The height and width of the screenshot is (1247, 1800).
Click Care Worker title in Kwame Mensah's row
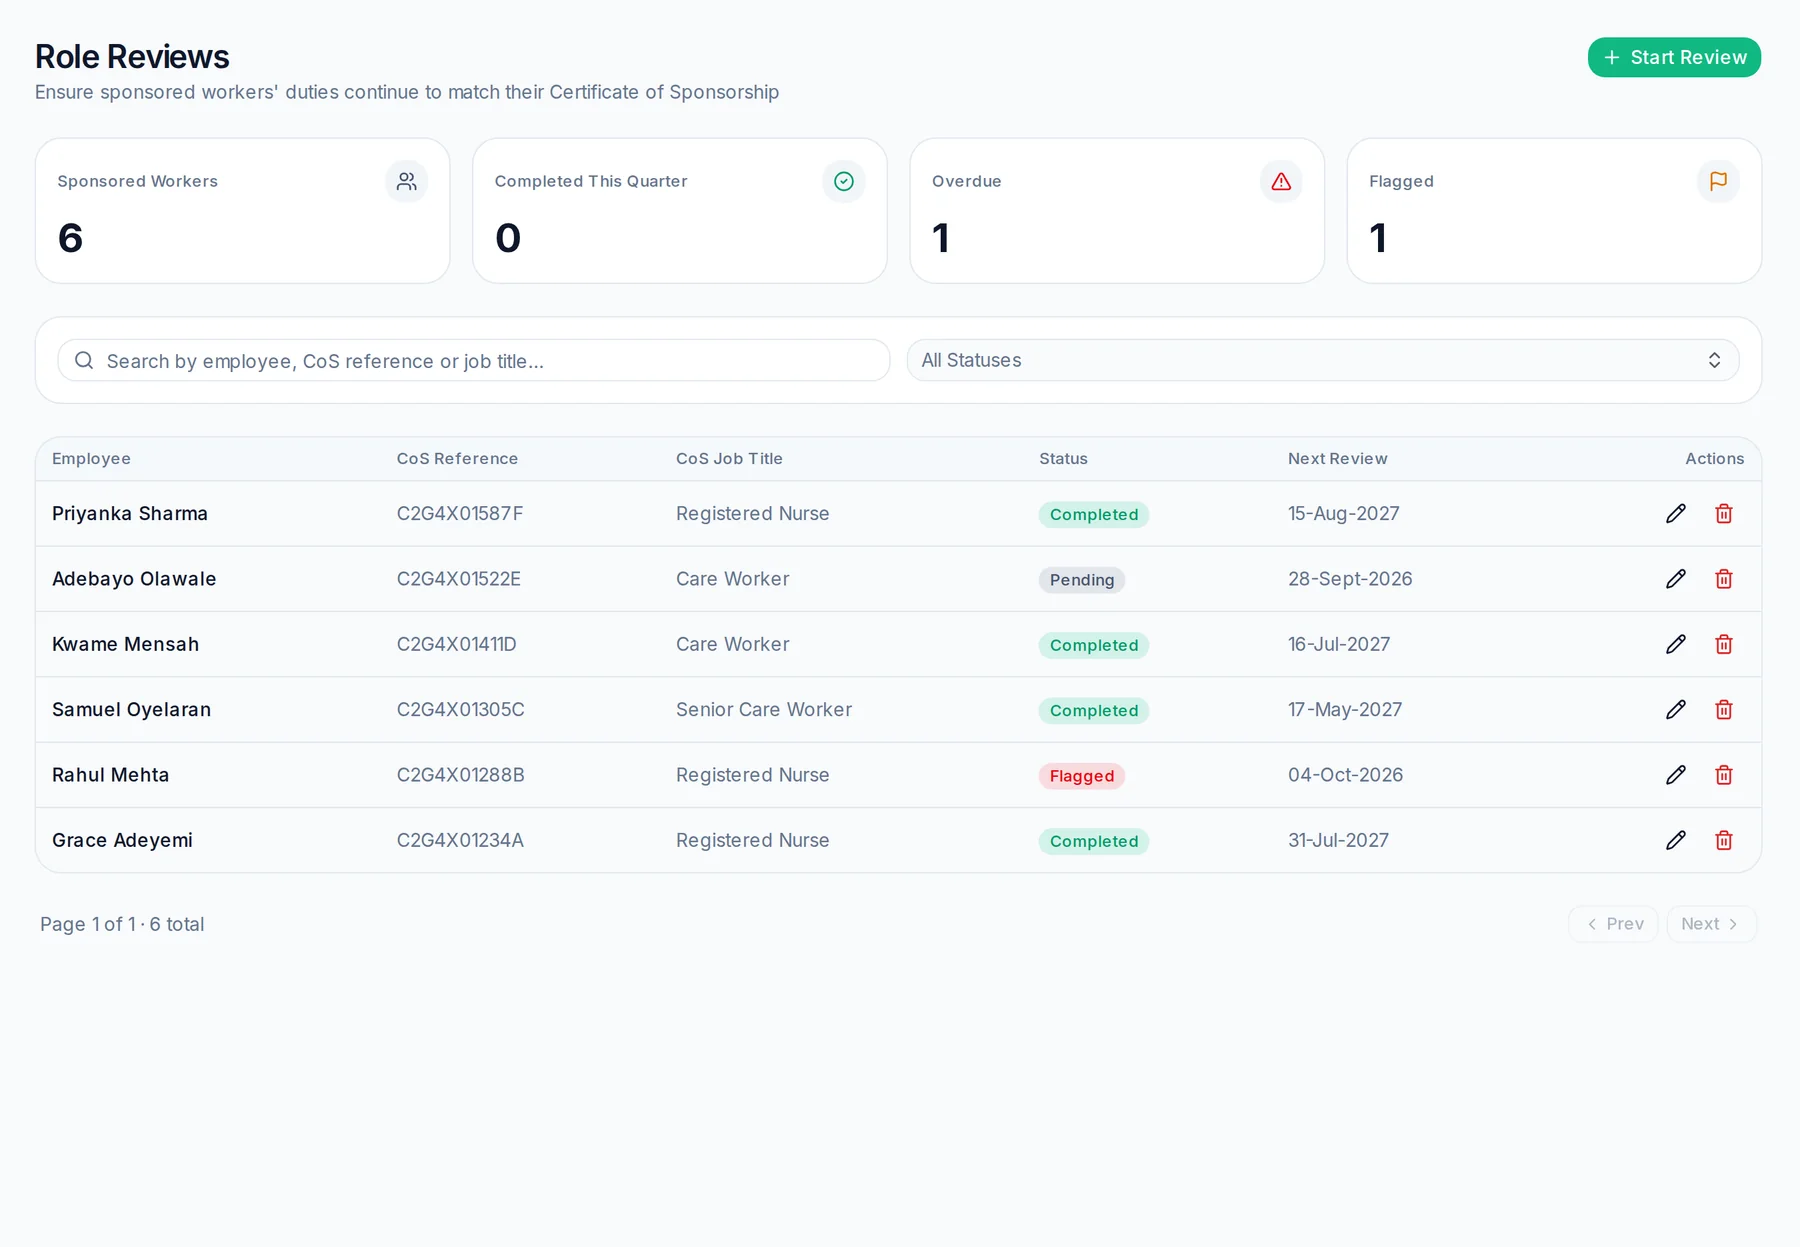coord(733,644)
